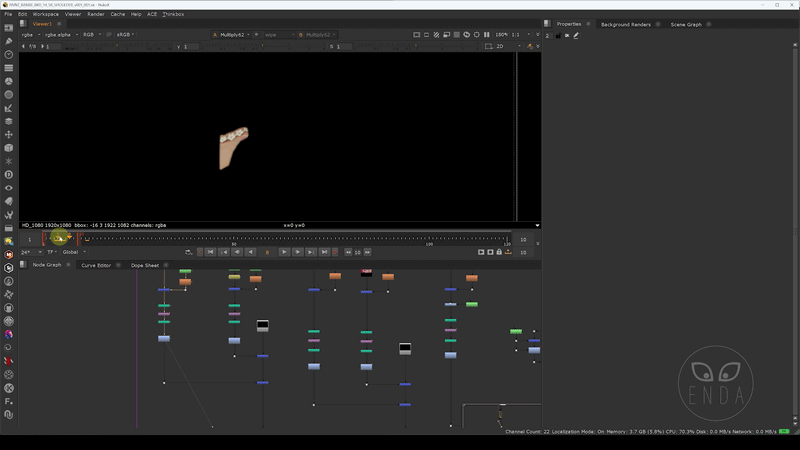Toggle the viewer wipe compare icon
The height and width of the screenshot is (450, 800).
(256, 35)
